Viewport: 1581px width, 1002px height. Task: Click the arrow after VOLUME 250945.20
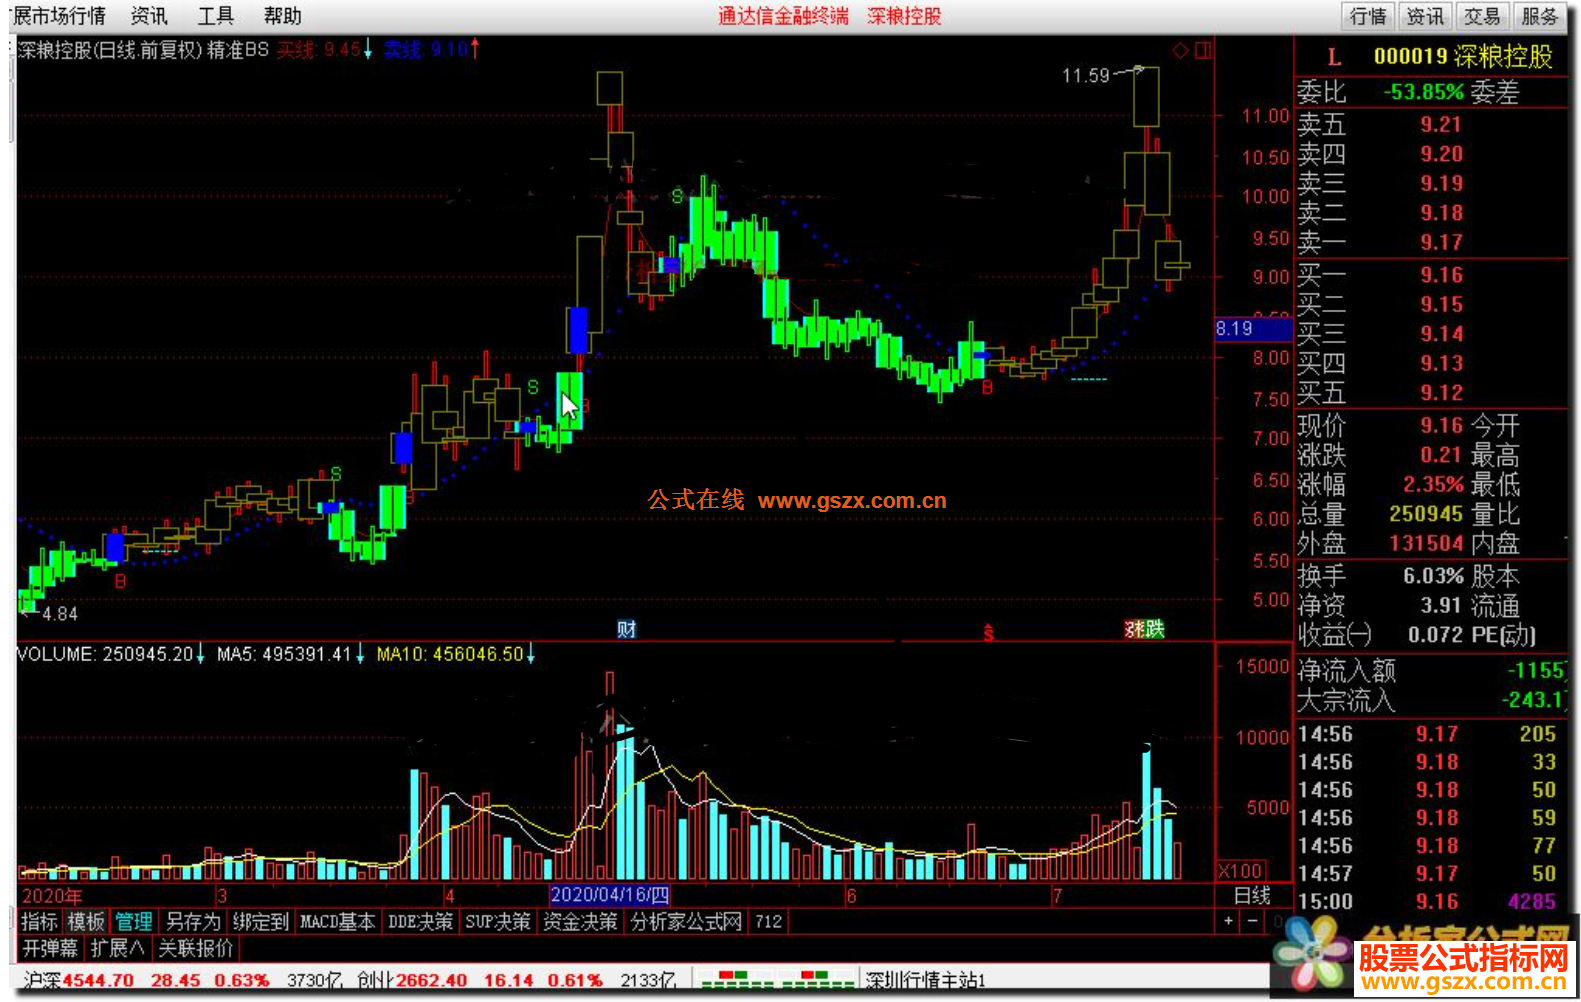coord(200,654)
